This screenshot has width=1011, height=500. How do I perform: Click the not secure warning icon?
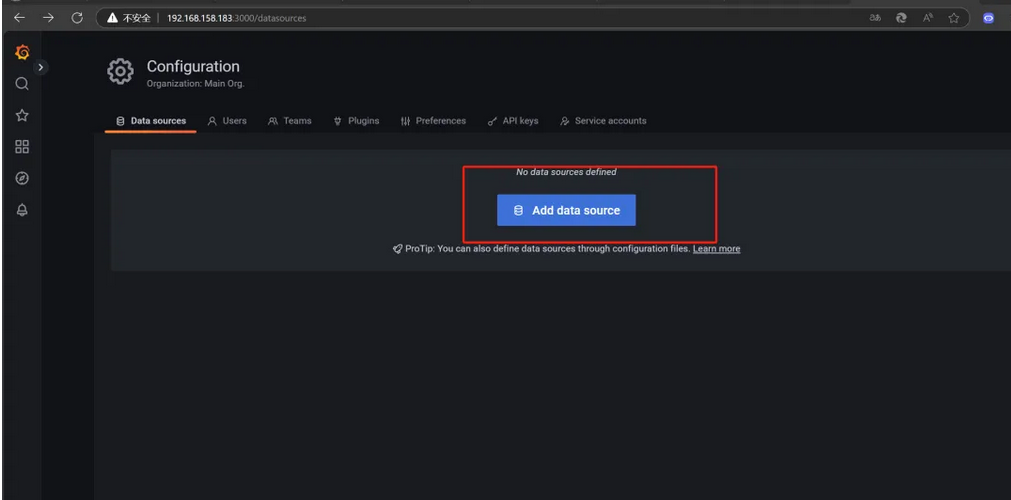coord(113,18)
